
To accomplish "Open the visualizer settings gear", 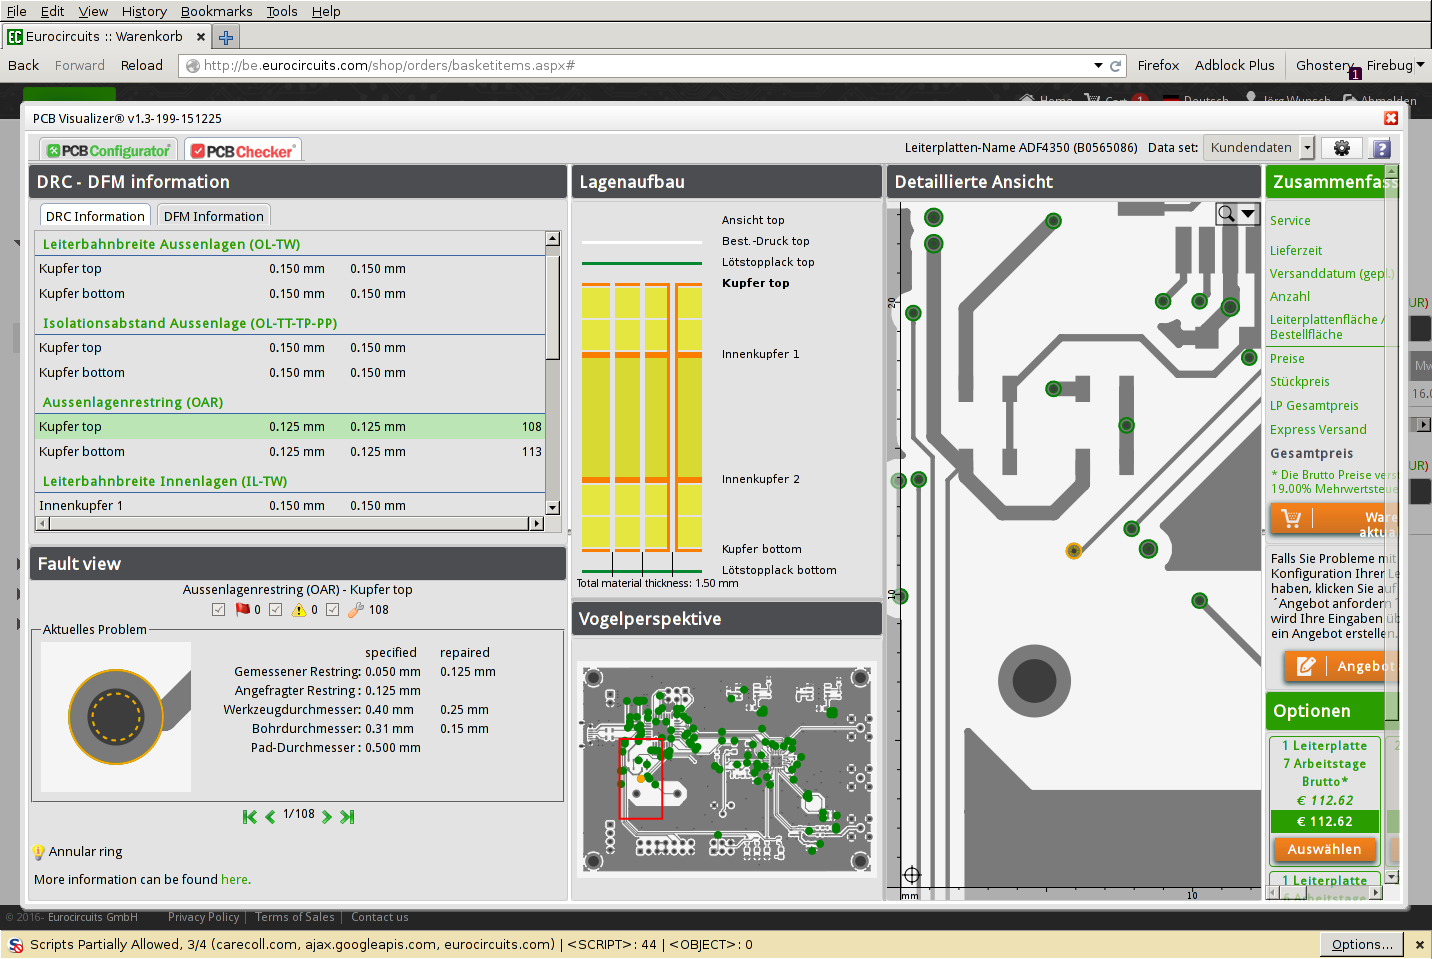I will coord(1342,148).
